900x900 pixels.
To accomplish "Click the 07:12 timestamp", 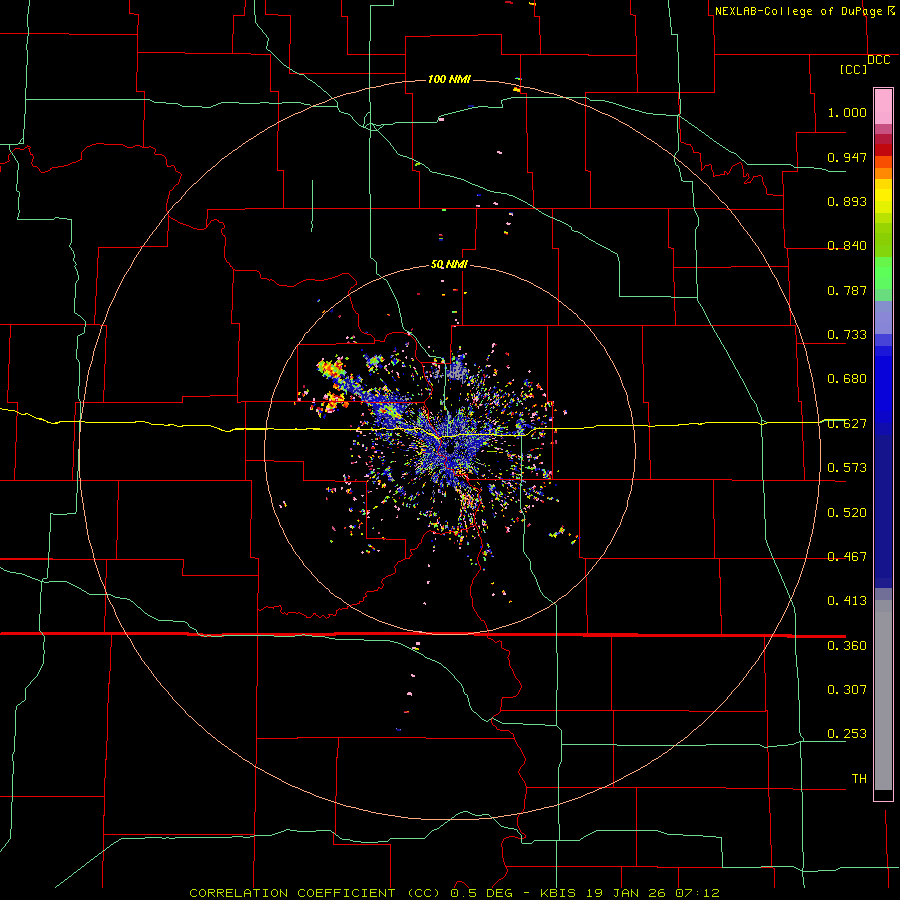I will pyautogui.click(x=699, y=893).
